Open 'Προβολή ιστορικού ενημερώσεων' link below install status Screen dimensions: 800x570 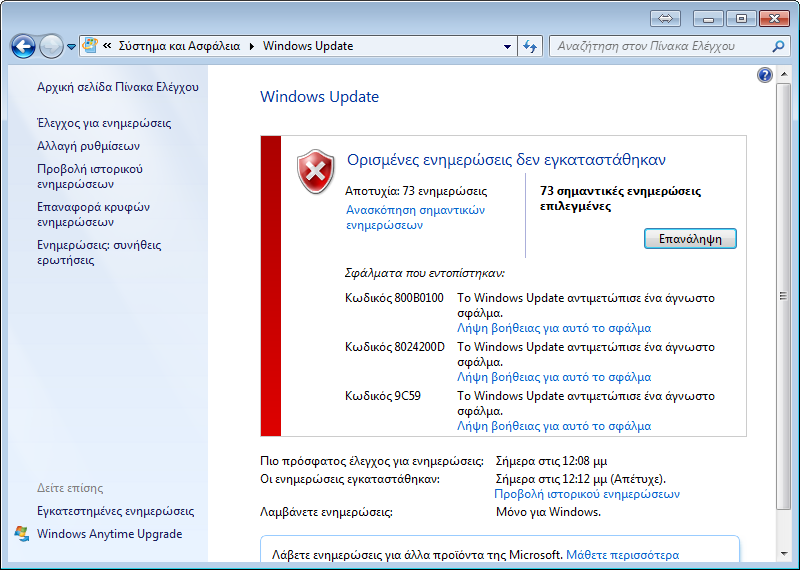587,494
